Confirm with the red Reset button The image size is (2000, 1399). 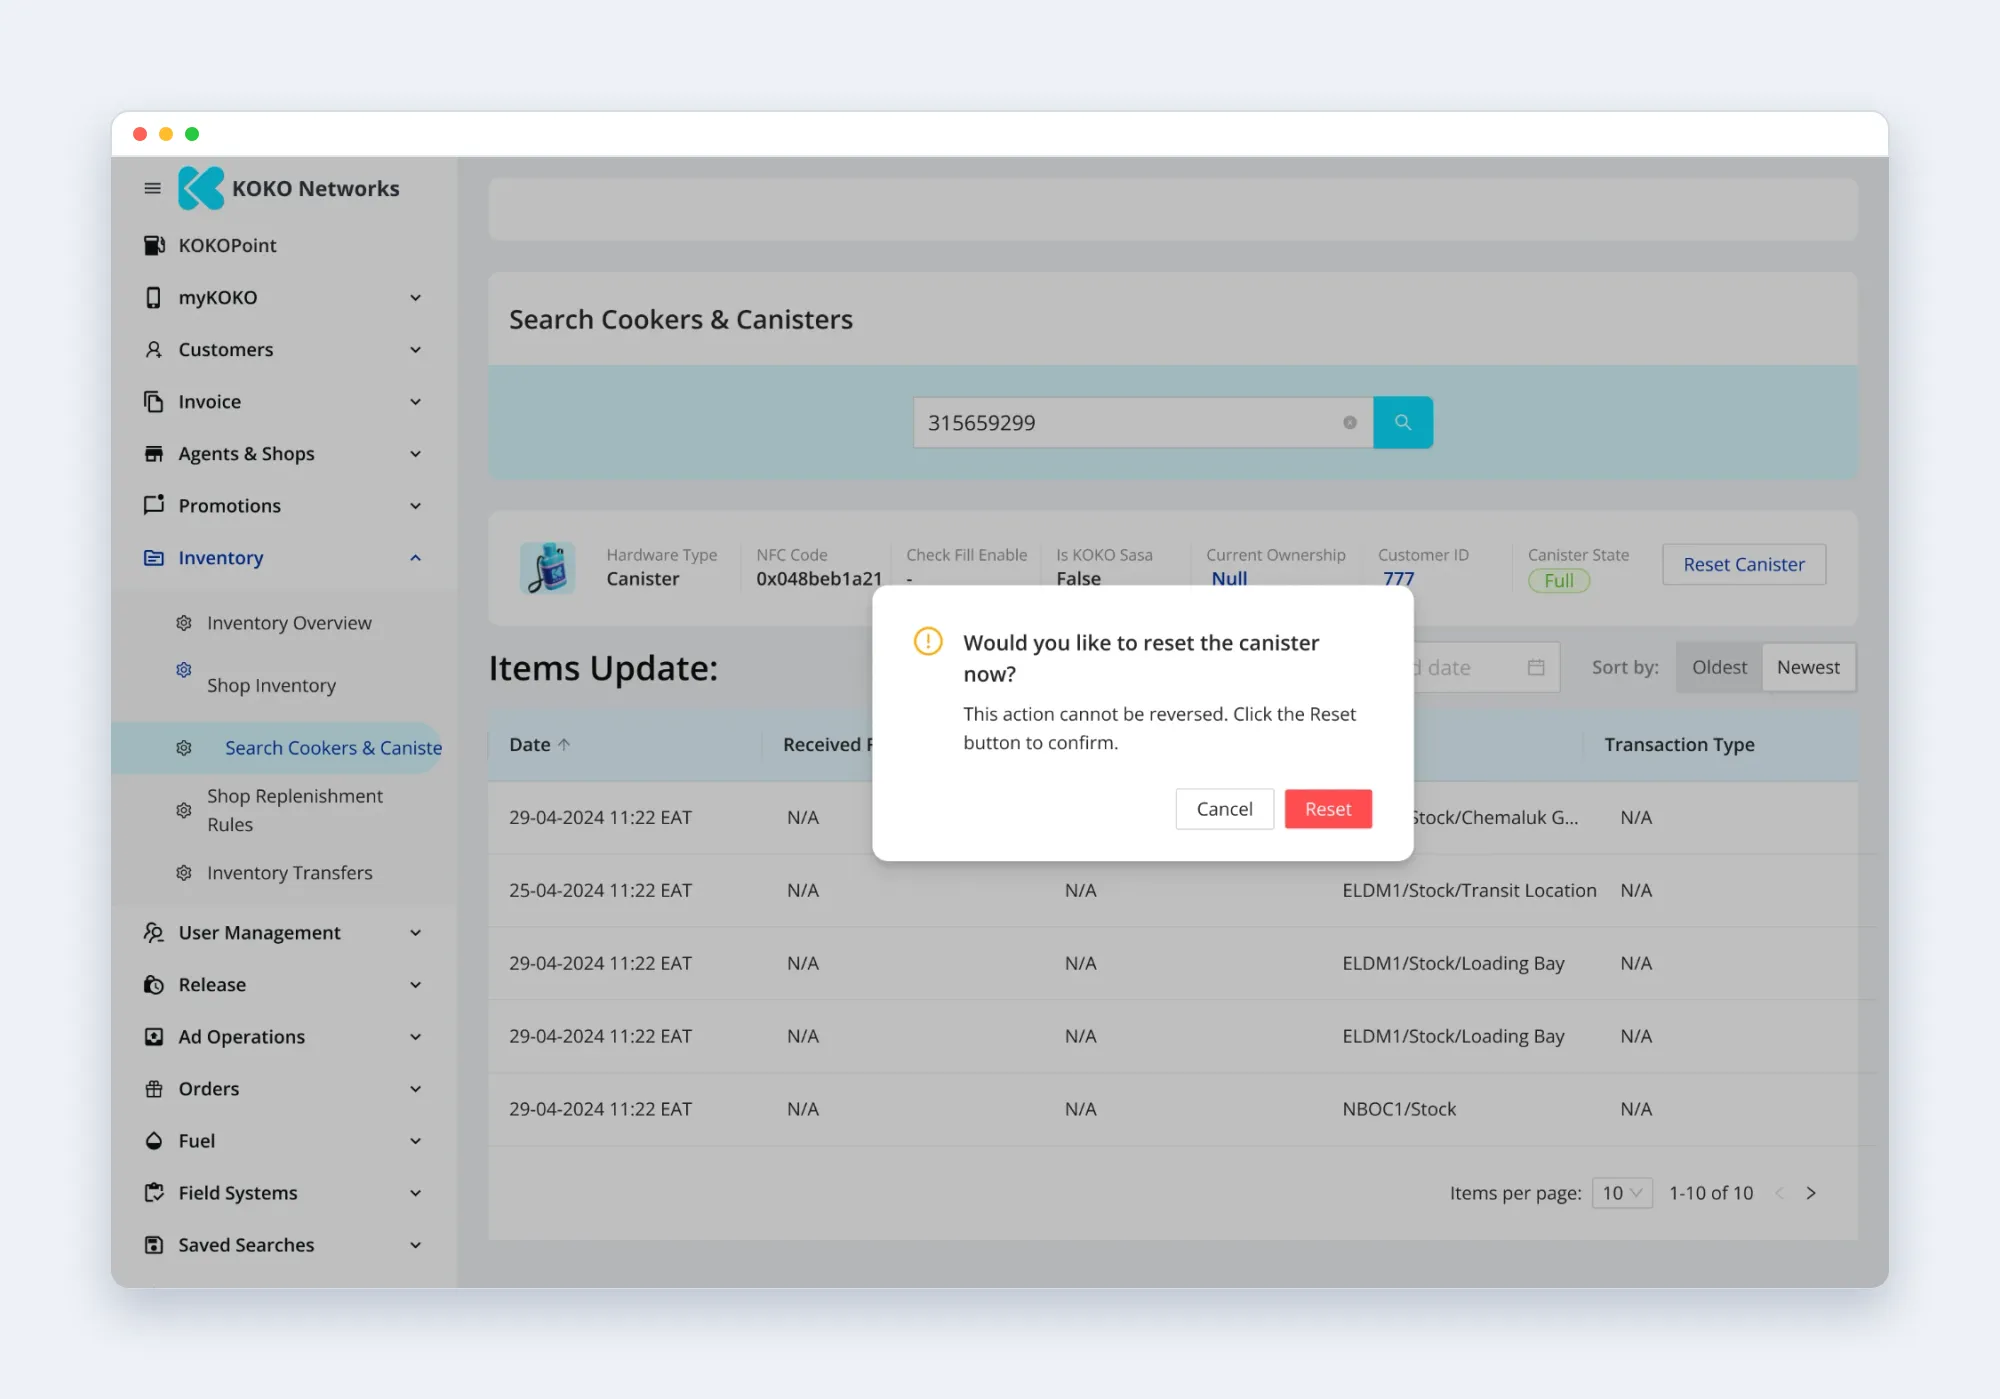pos(1328,808)
